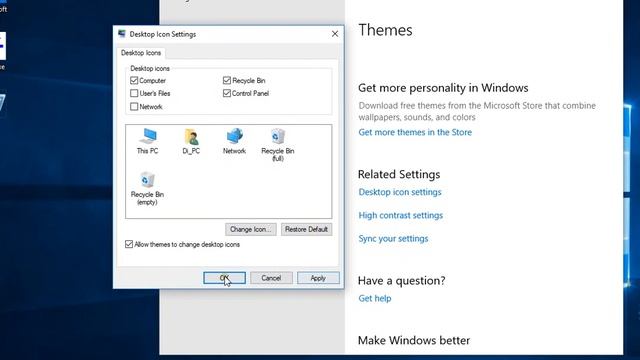Uncheck the Control Panel checkbox
This screenshot has width=640, height=360.
(x=227, y=93)
